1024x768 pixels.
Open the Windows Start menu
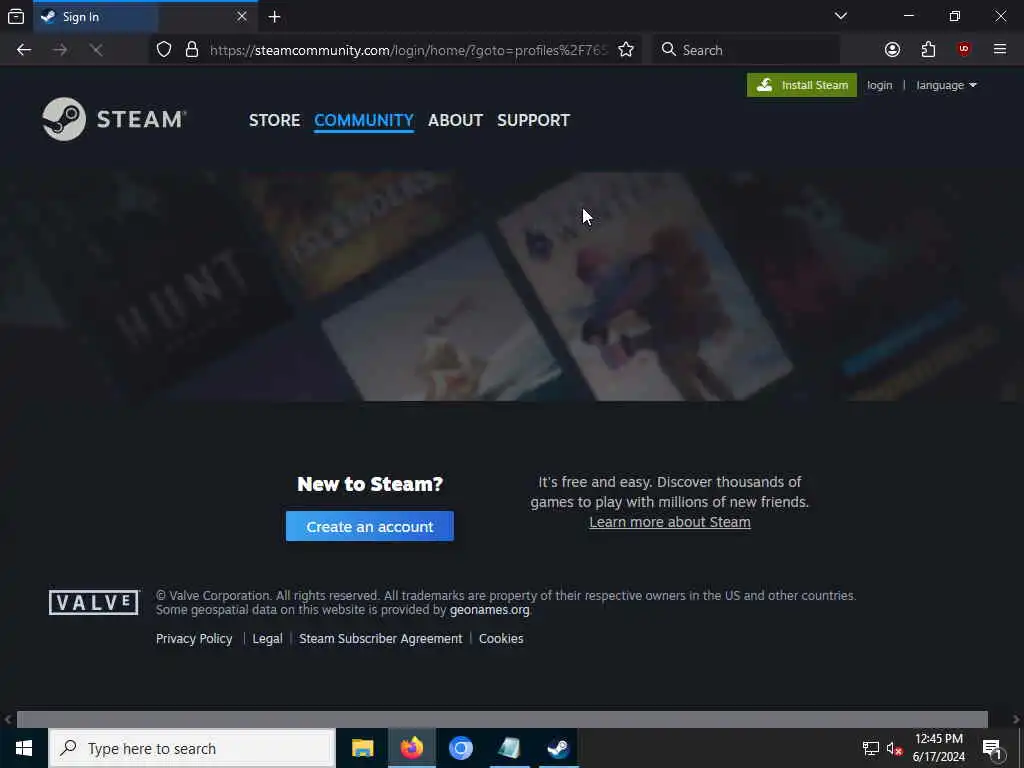24,748
